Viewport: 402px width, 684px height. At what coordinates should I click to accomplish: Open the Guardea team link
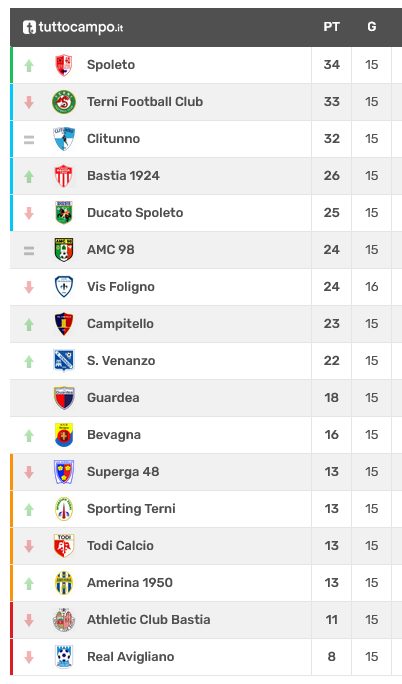(113, 398)
